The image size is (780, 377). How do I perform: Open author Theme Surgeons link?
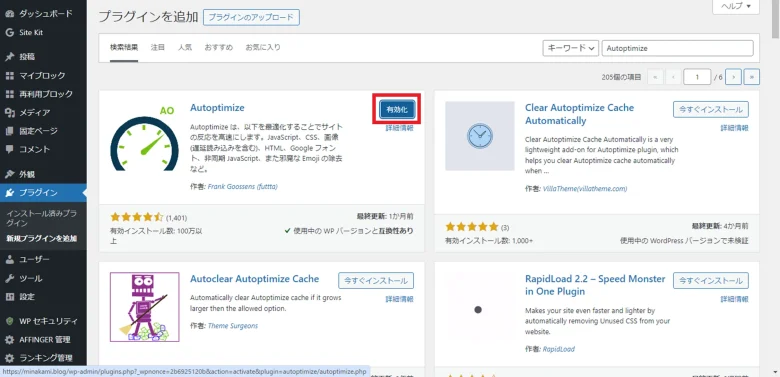pyautogui.click(x=233, y=326)
